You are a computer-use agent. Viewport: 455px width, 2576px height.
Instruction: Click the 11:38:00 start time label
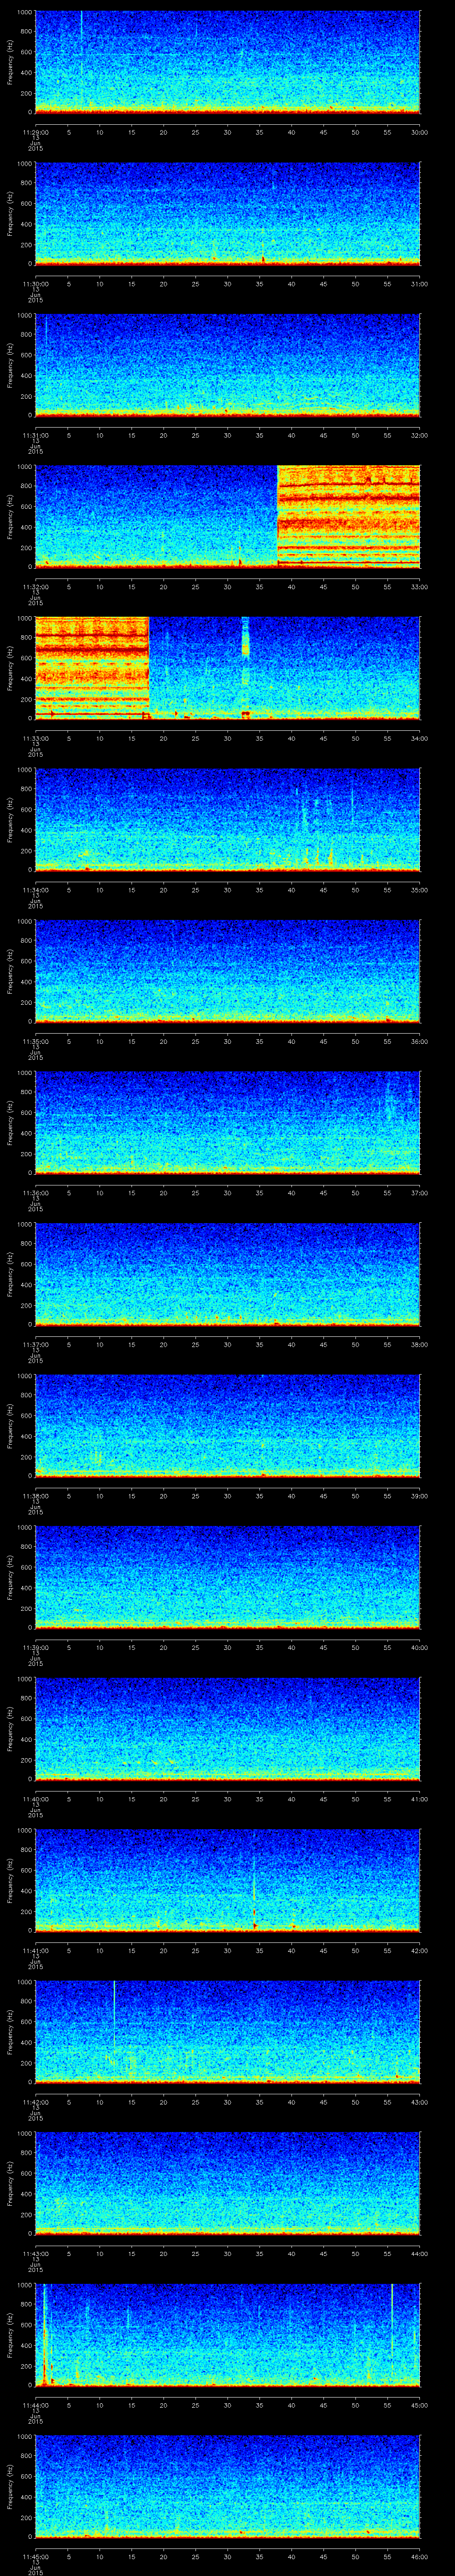pyautogui.click(x=35, y=1495)
